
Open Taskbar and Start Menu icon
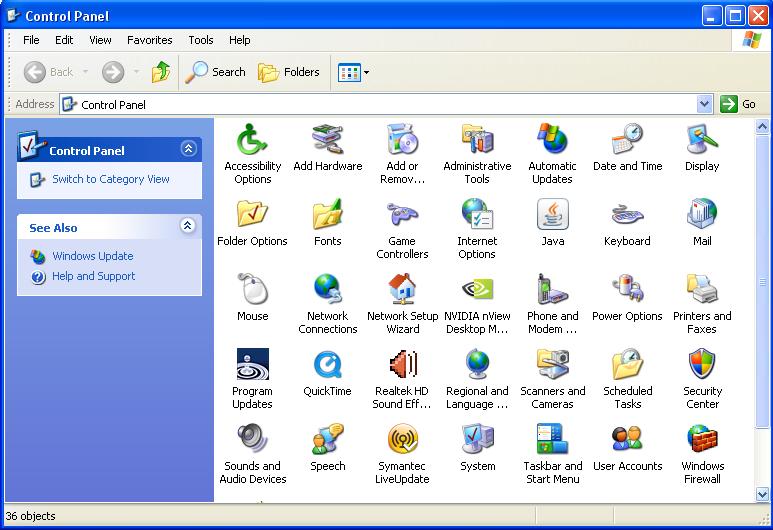pos(552,439)
